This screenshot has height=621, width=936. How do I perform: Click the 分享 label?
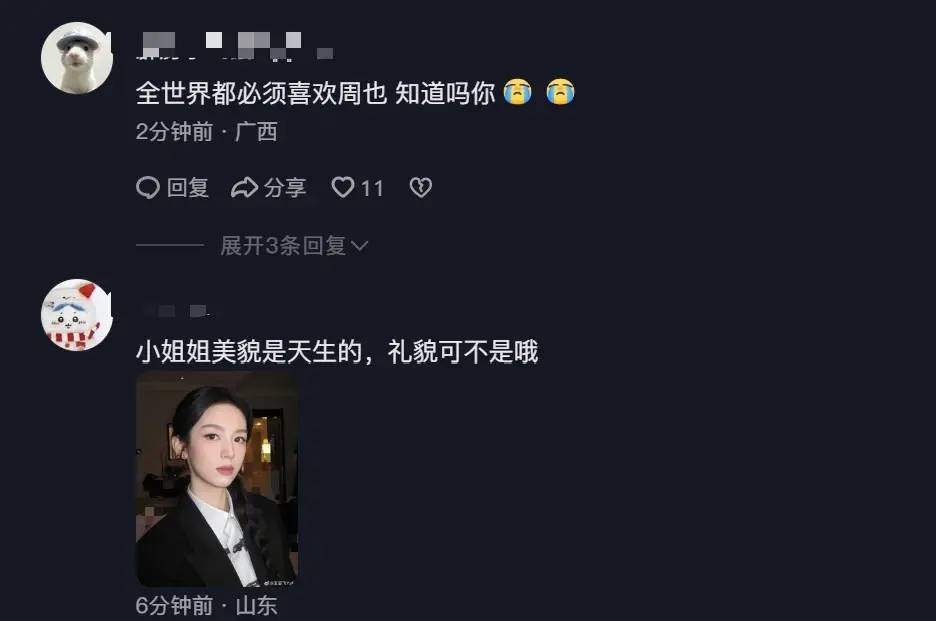285,187
